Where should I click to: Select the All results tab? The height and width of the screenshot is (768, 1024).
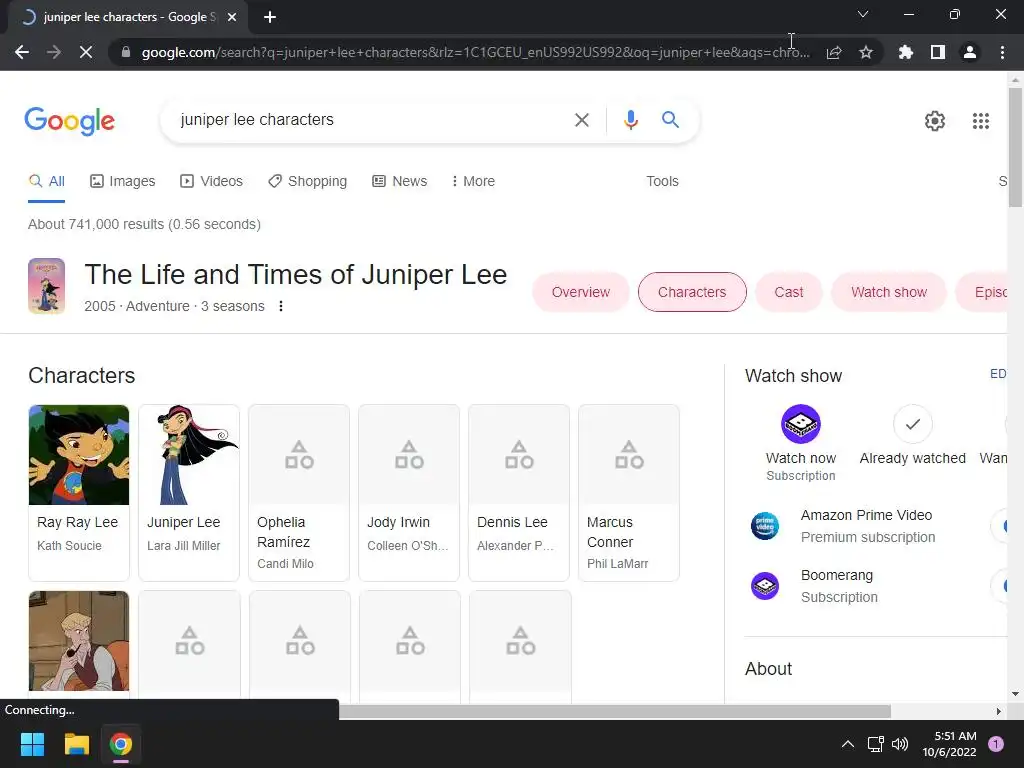46,182
